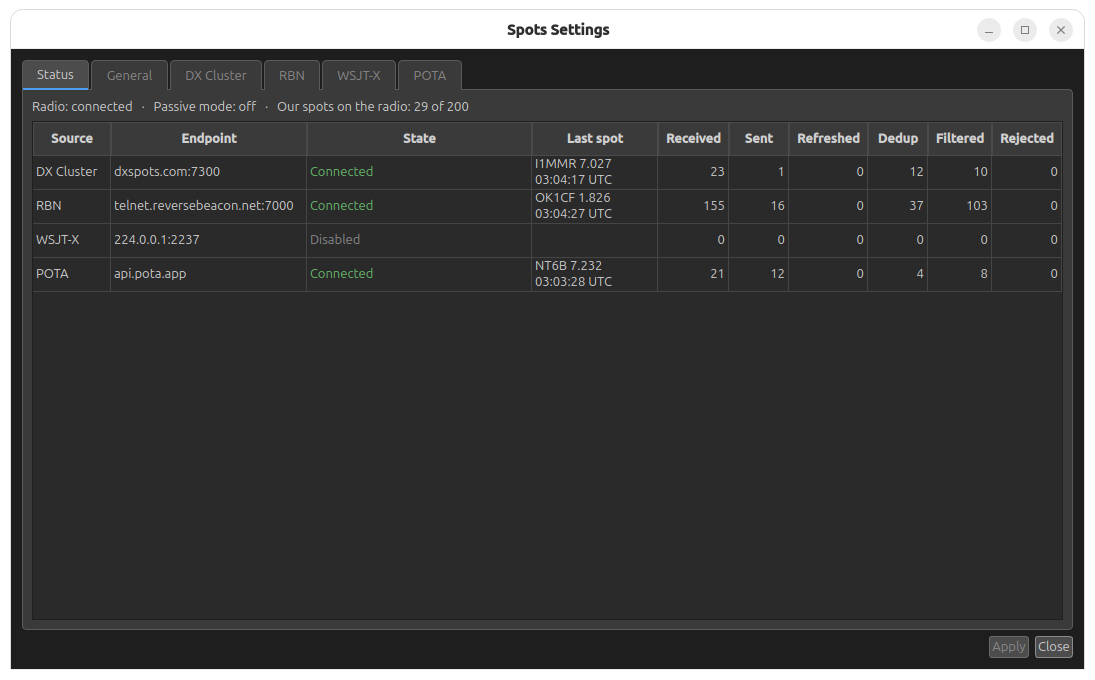
Task: Select the POTA tab
Action: point(429,75)
